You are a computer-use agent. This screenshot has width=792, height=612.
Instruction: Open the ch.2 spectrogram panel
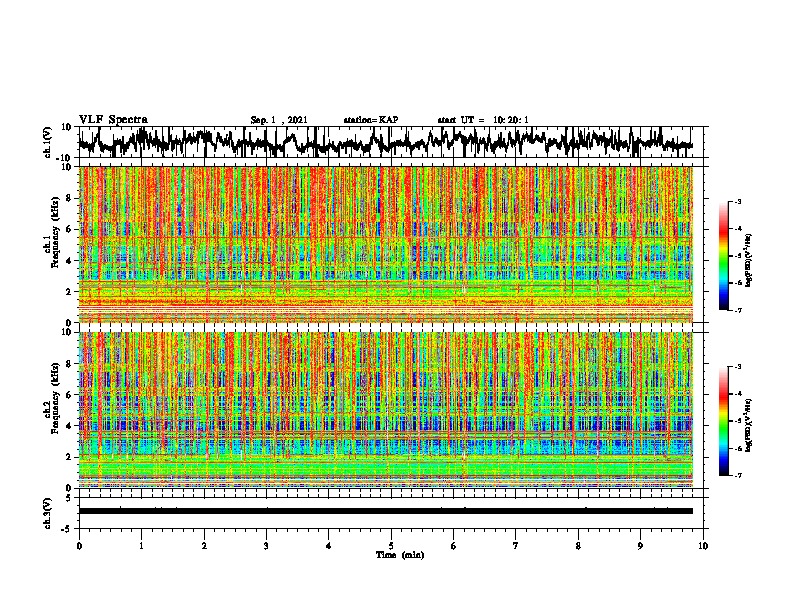(x=385, y=410)
